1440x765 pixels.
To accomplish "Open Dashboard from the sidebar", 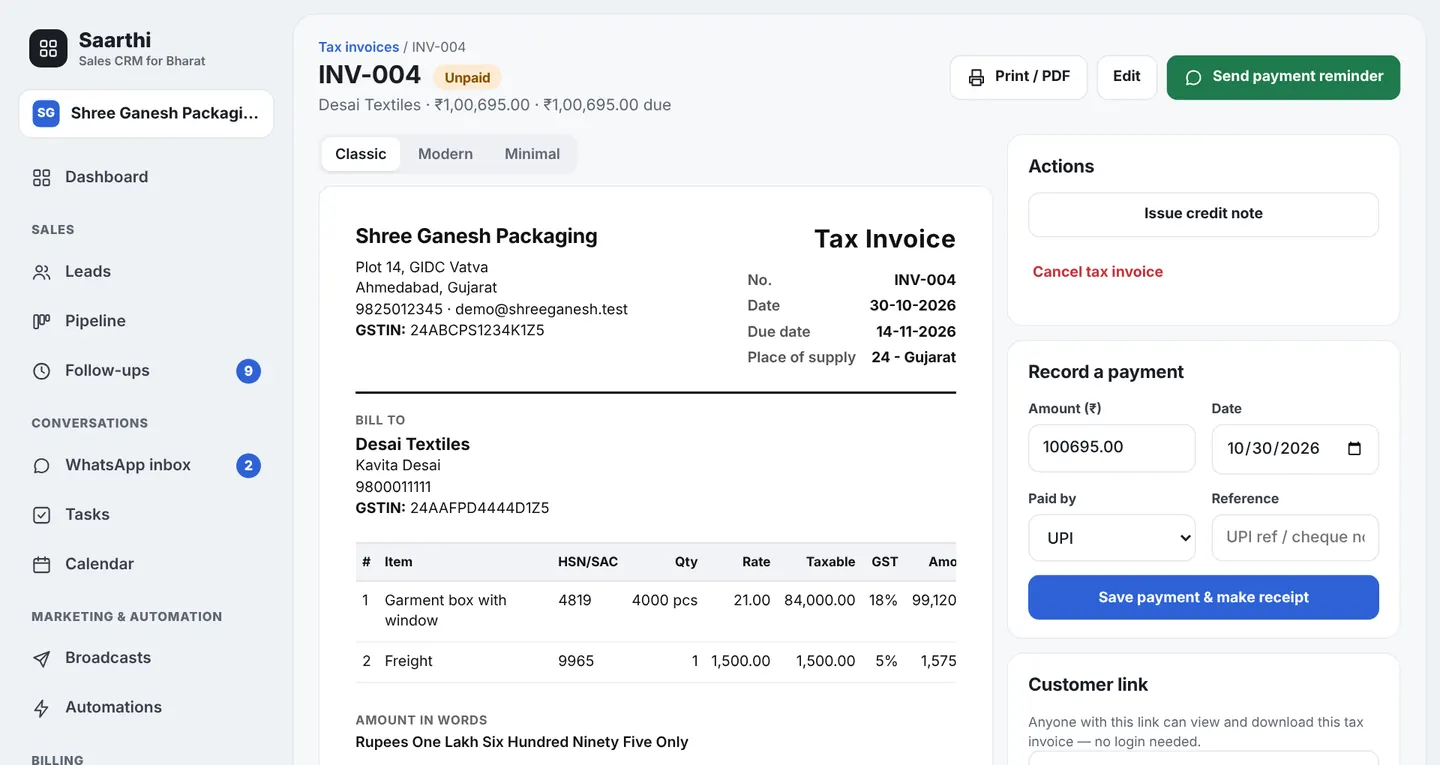I will (x=146, y=177).
